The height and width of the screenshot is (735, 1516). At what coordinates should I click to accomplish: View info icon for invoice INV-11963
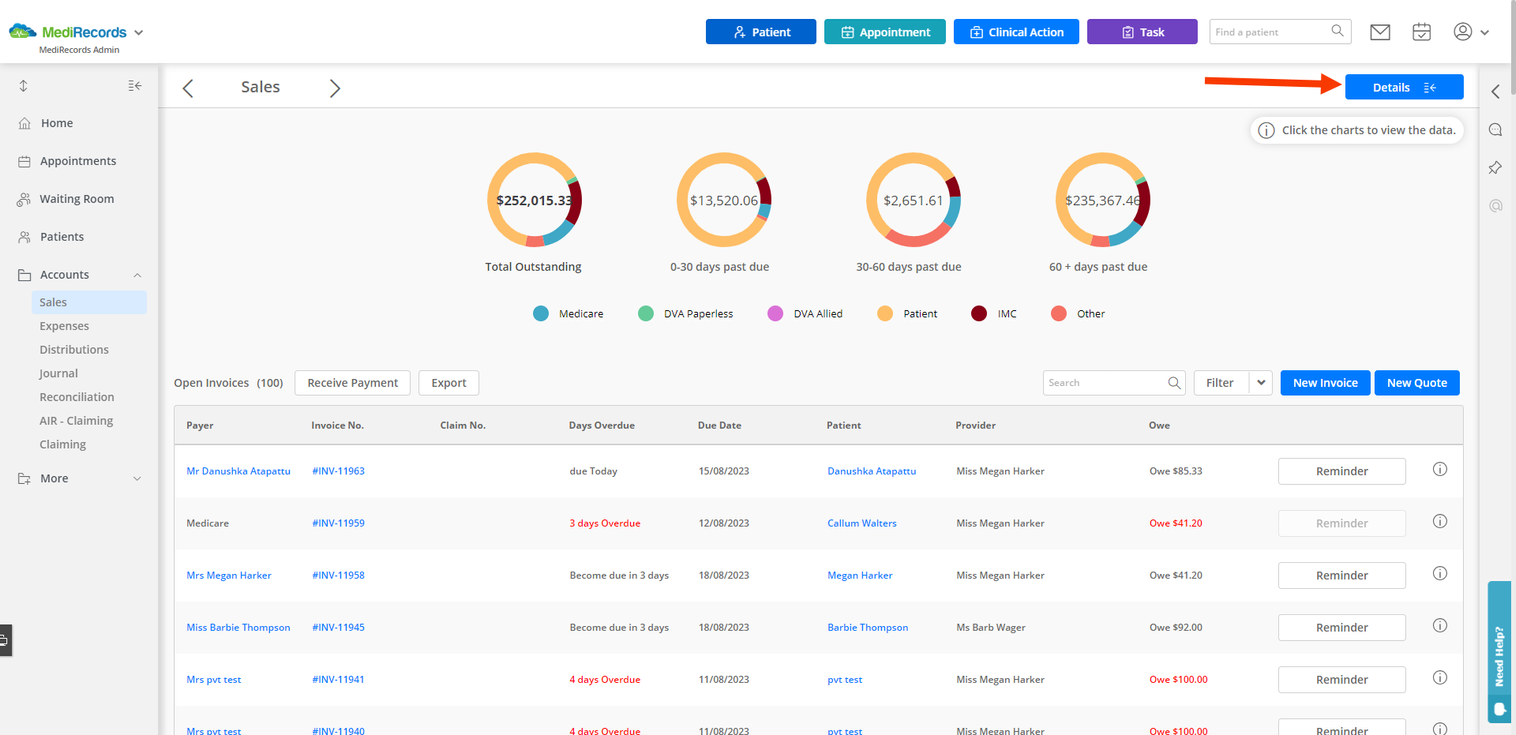1440,469
